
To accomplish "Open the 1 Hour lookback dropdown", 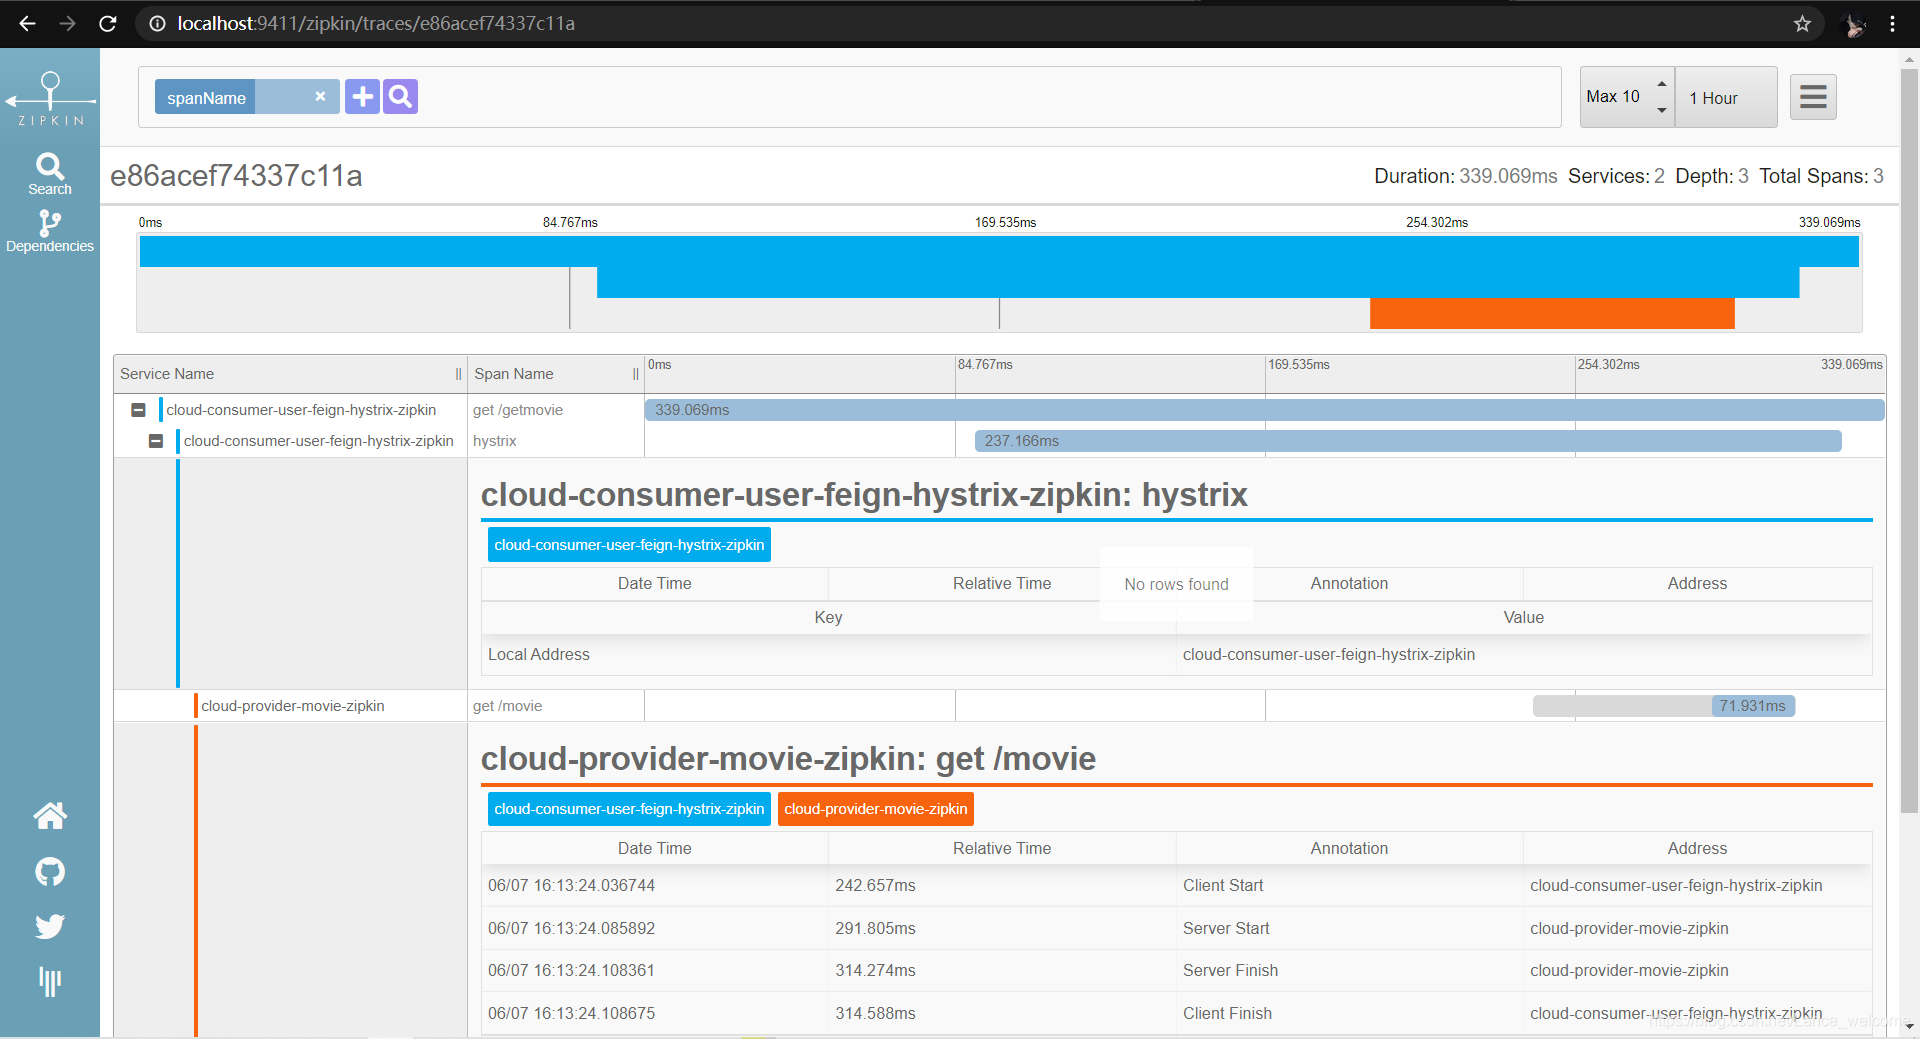I will pyautogui.click(x=1726, y=97).
